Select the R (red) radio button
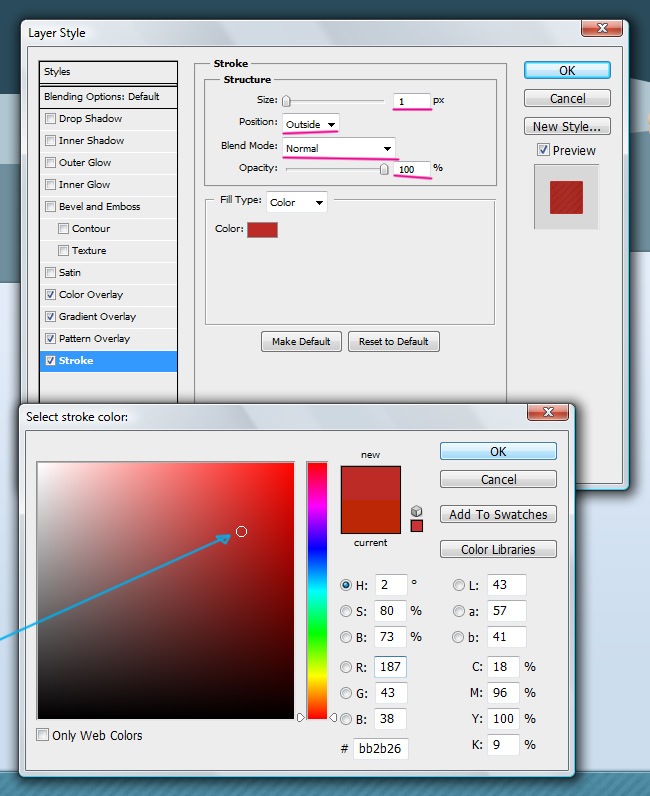650x796 pixels. (346, 667)
